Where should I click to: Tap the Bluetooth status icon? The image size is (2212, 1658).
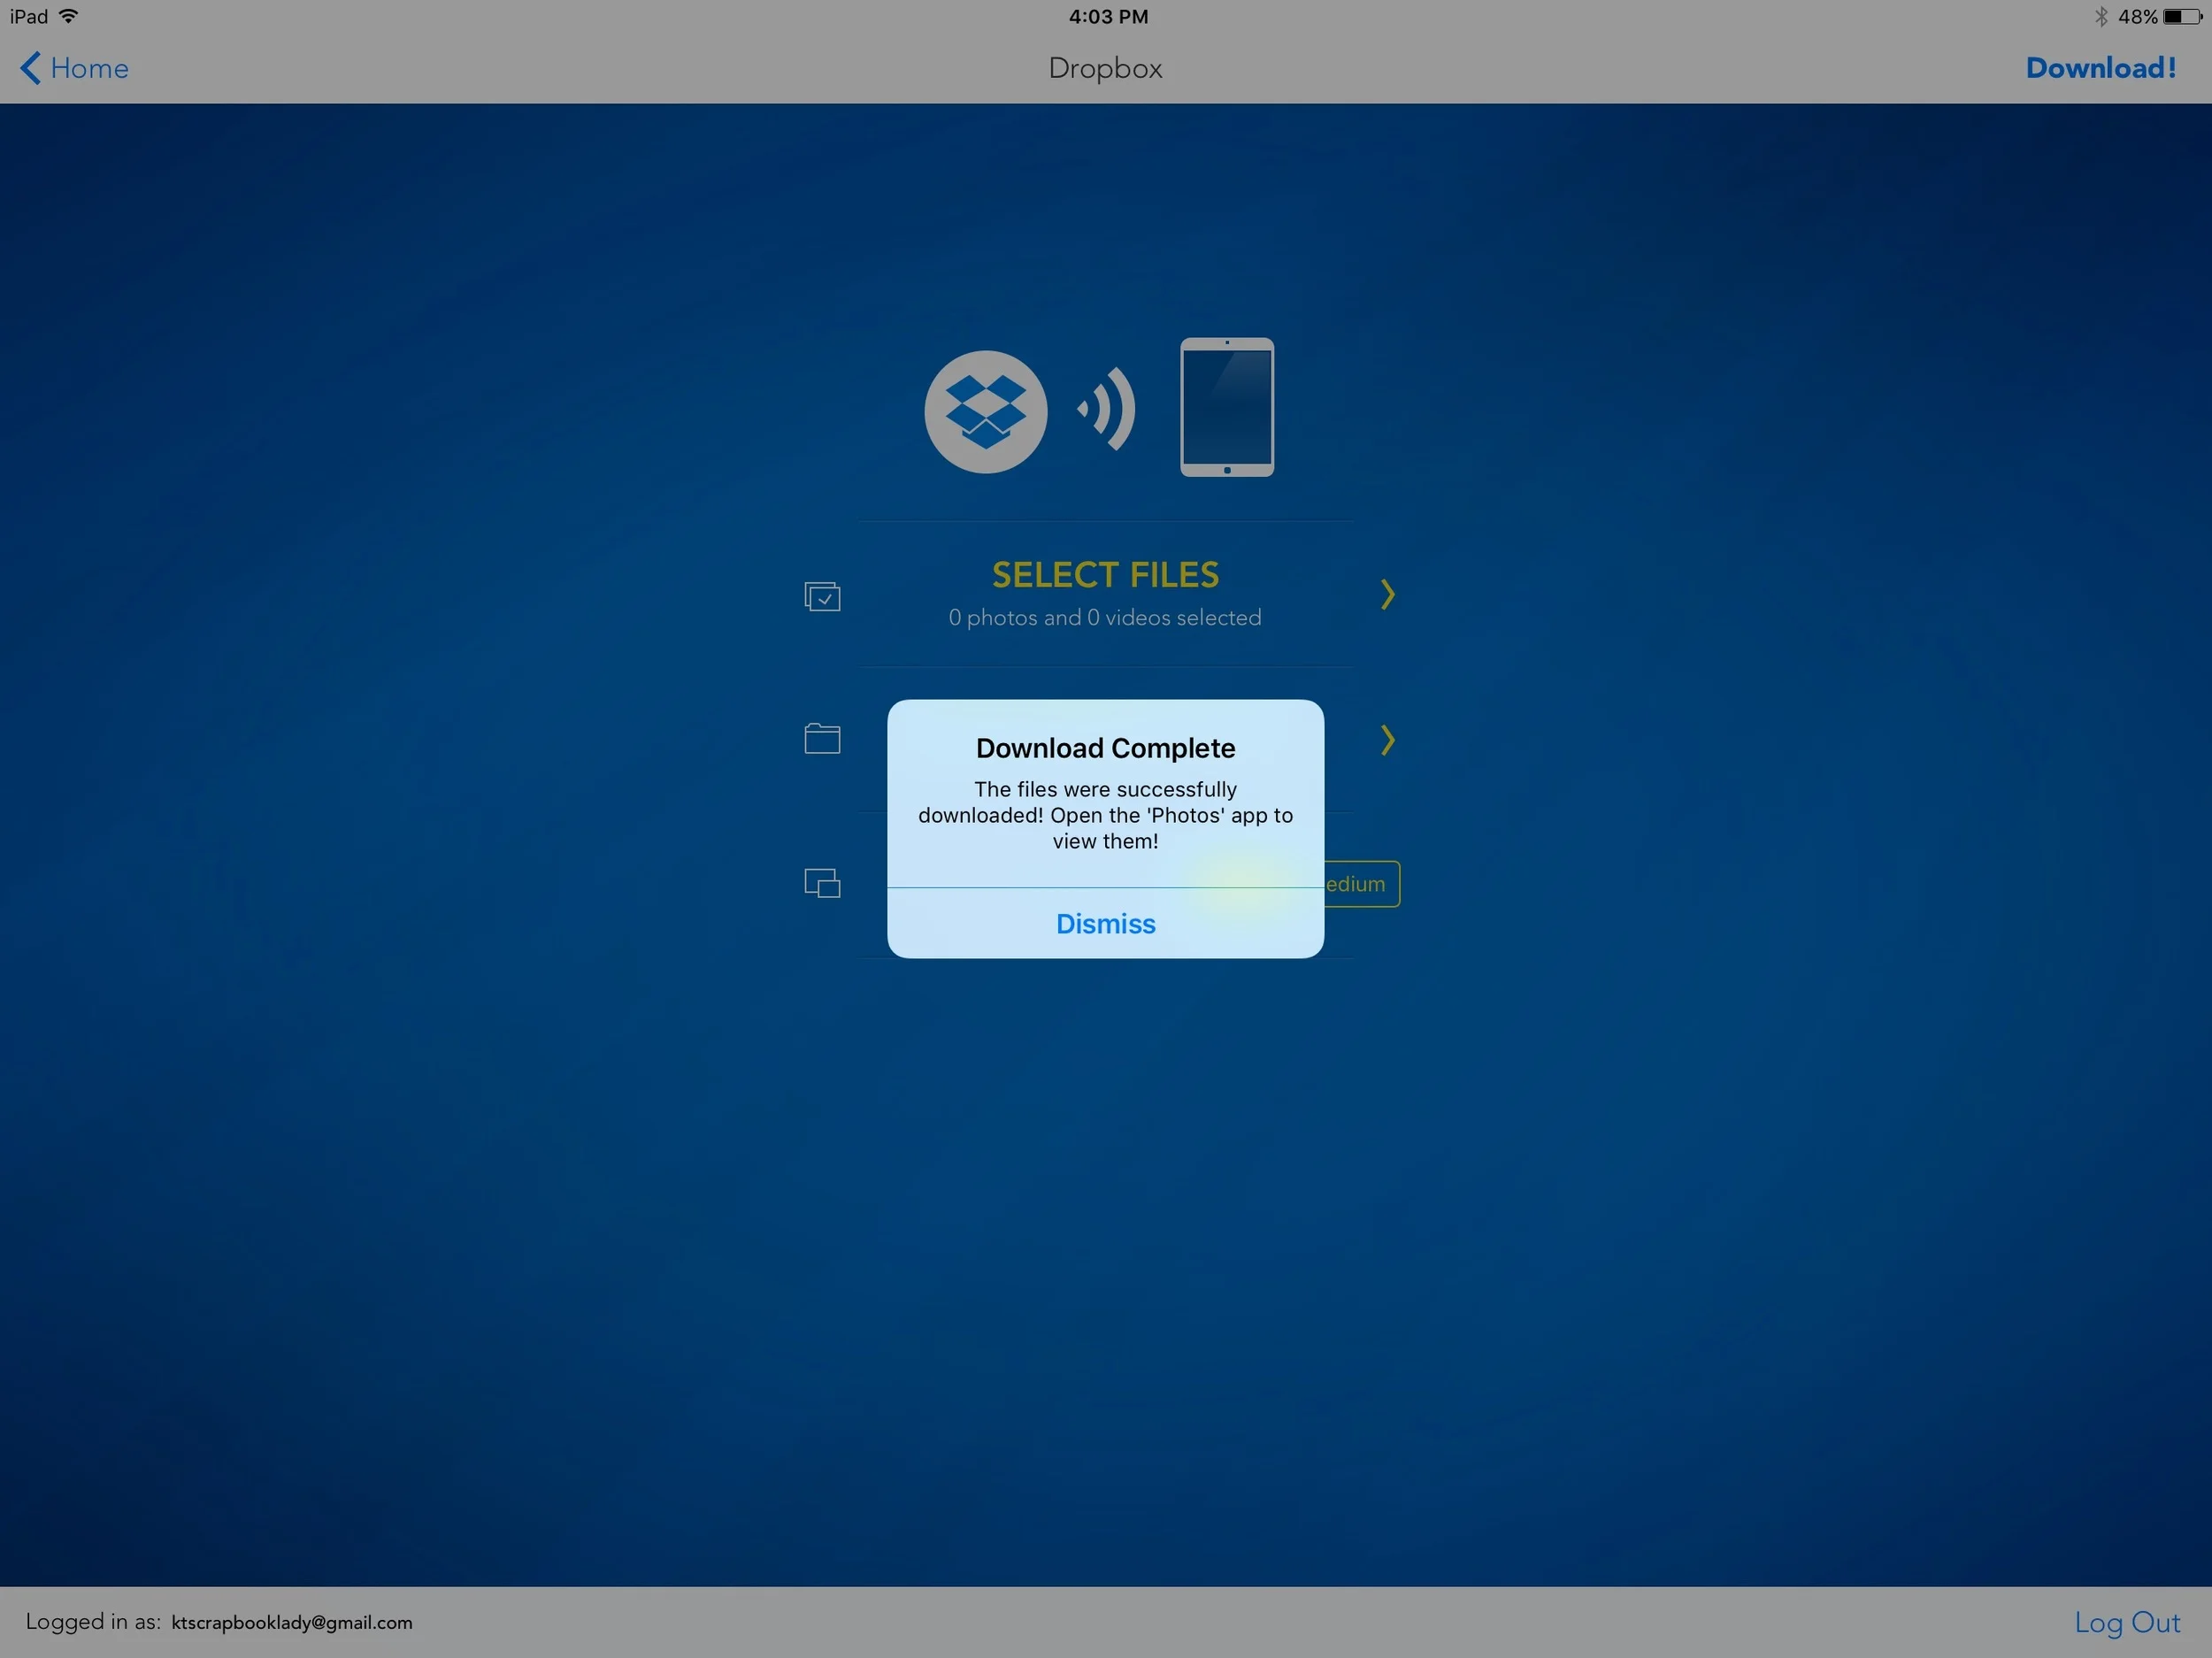coord(2101,17)
